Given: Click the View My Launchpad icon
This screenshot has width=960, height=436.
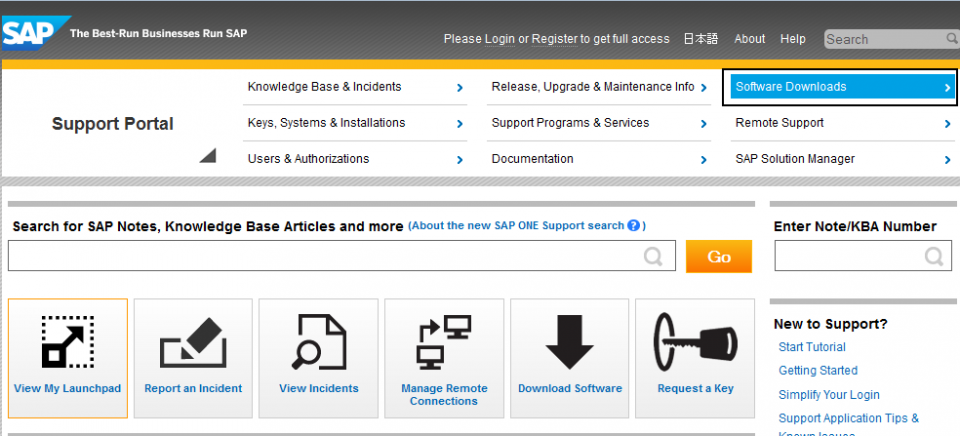Looking at the screenshot, I should click(67, 342).
